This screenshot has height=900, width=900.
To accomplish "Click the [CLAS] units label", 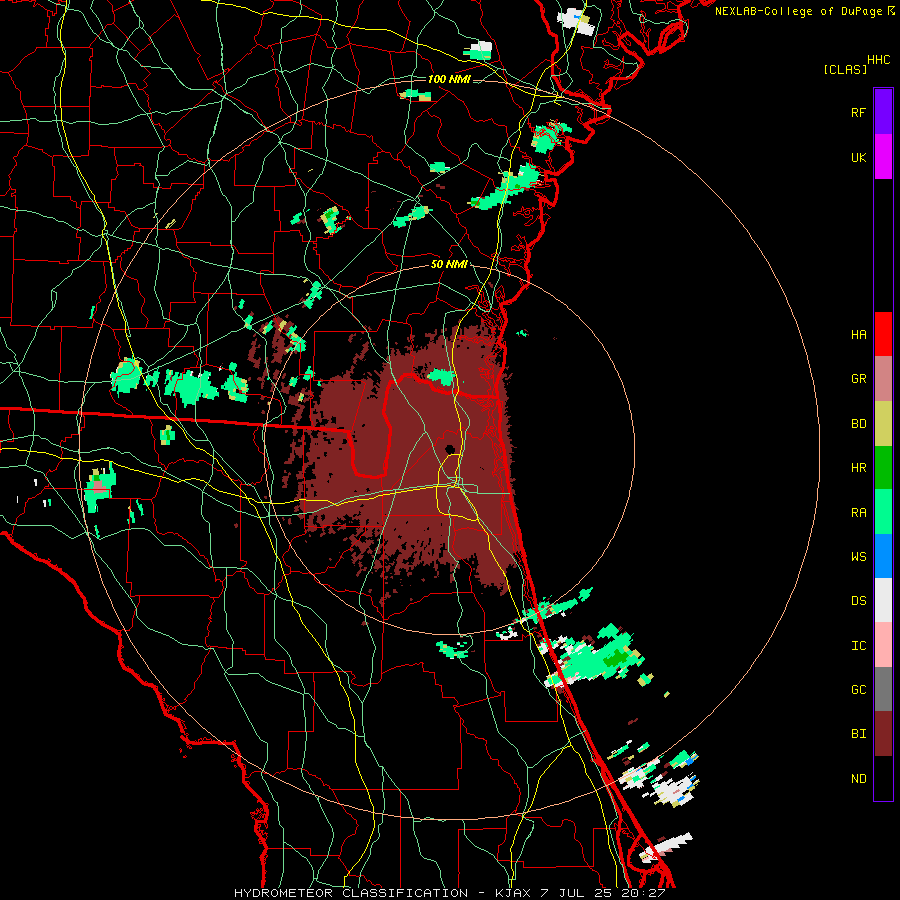I will (x=845, y=69).
